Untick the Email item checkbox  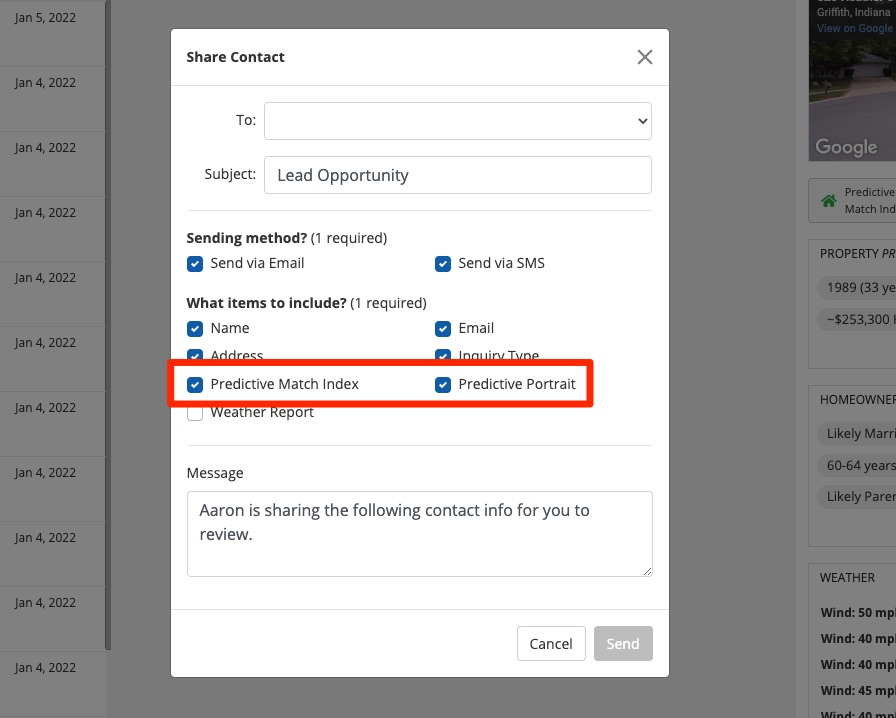coord(443,328)
